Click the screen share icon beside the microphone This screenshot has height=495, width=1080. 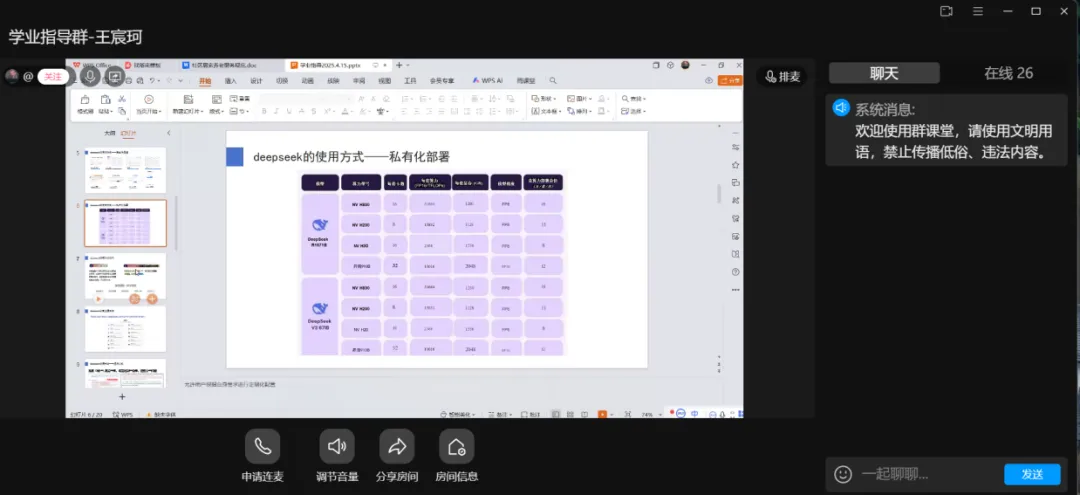tap(115, 77)
